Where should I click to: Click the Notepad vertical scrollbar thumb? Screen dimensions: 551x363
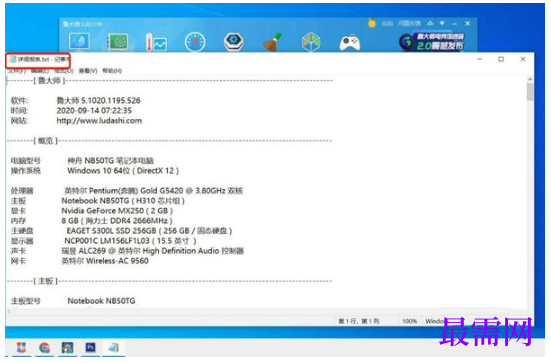point(530,91)
